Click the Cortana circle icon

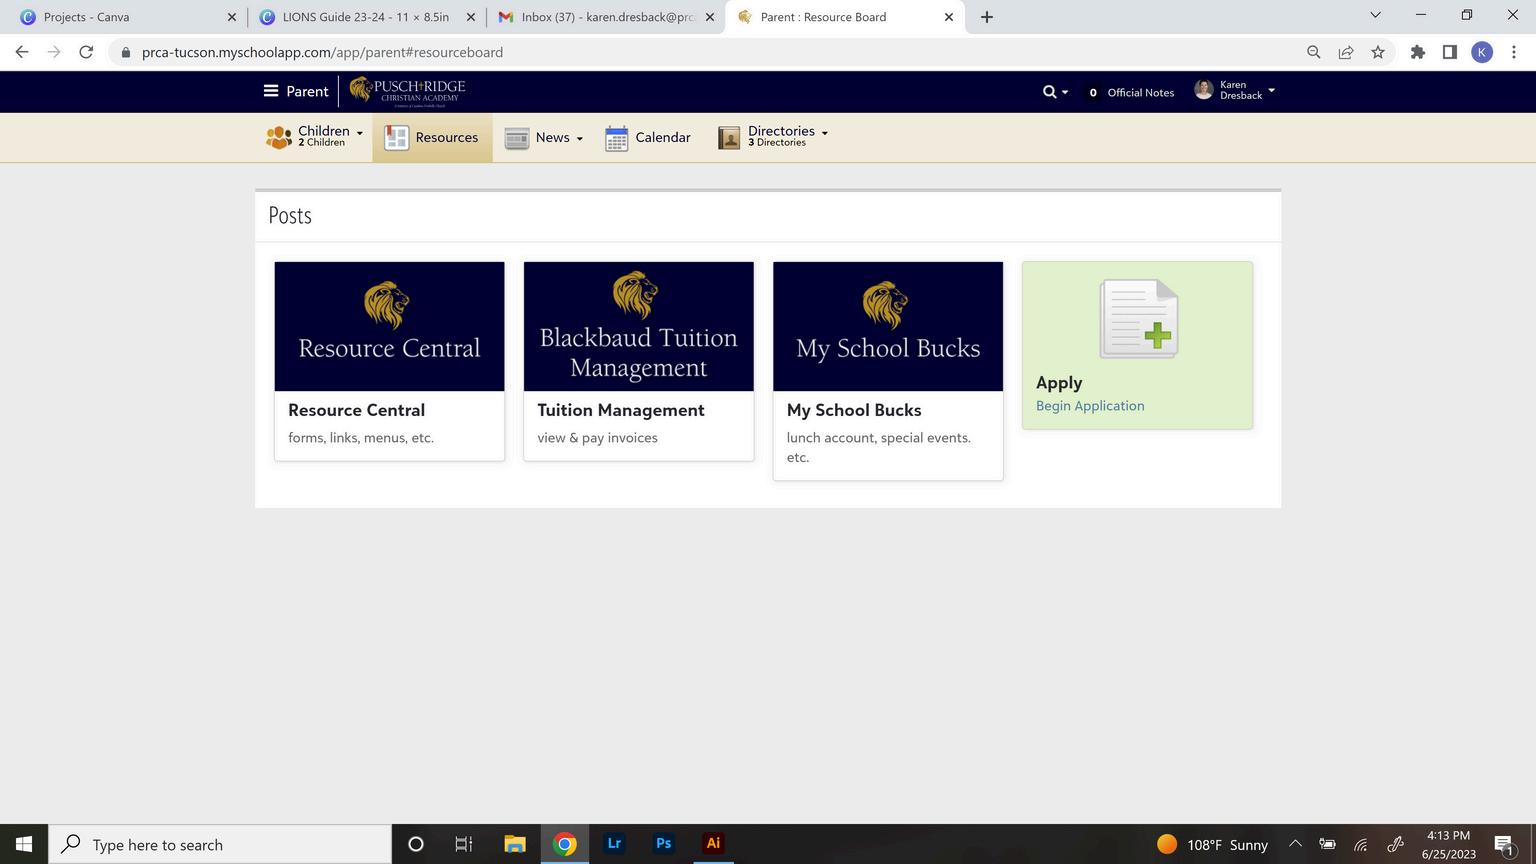pos(416,844)
